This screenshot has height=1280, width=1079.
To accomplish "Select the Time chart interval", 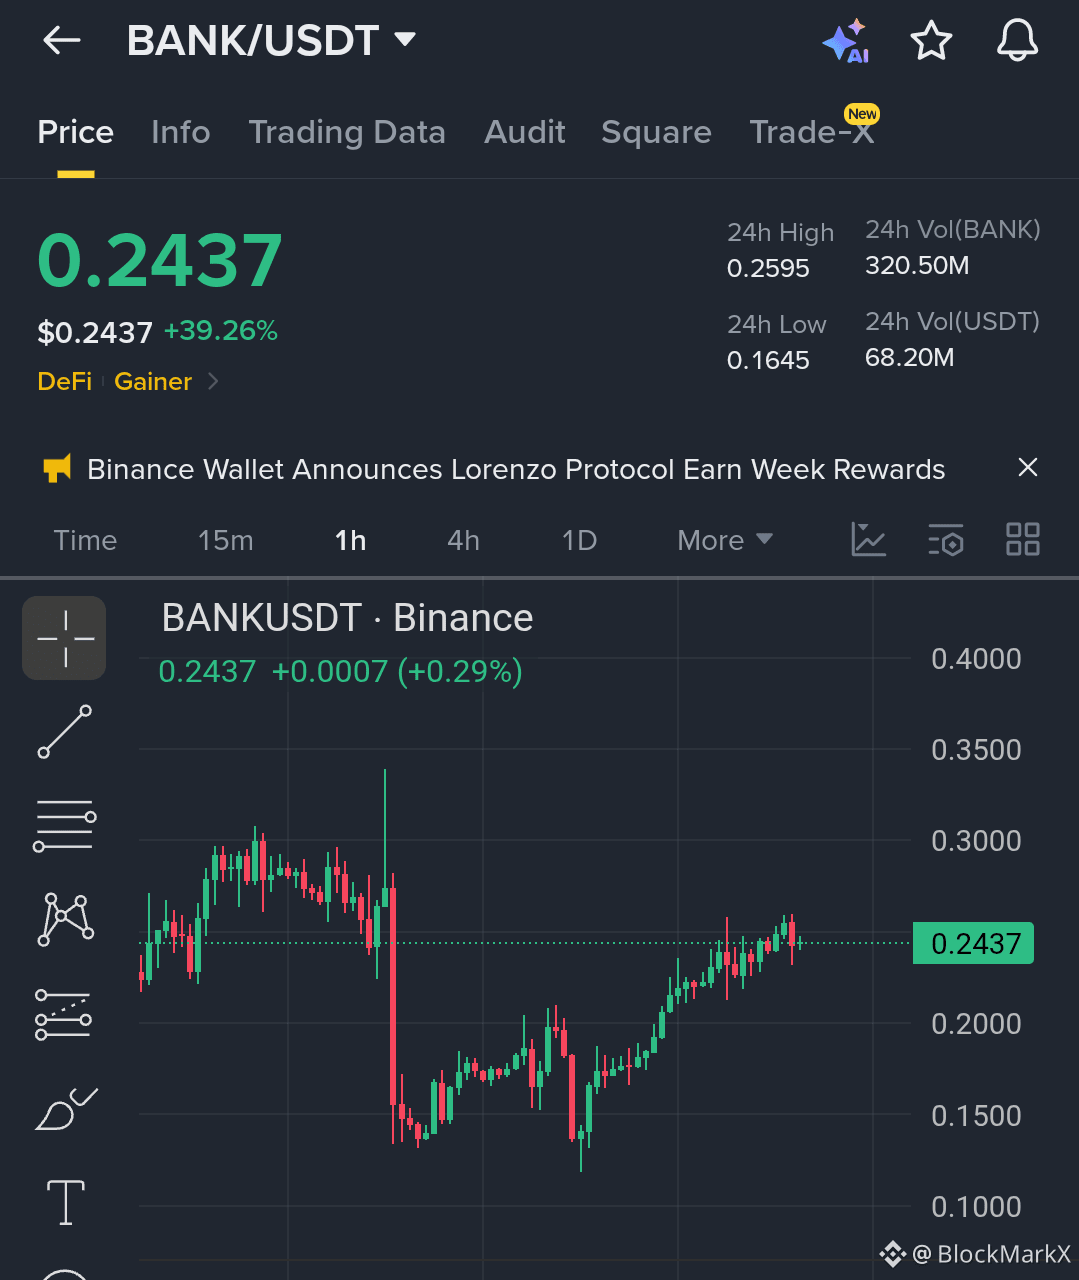I will [x=85, y=540].
